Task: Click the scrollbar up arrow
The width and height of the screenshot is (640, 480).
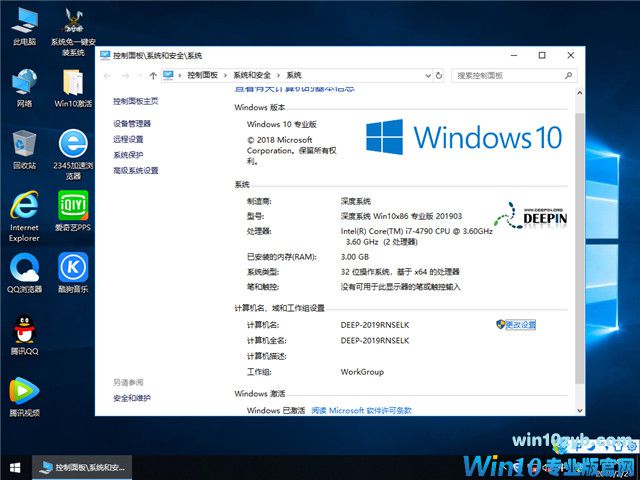Action: tap(580, 93)
